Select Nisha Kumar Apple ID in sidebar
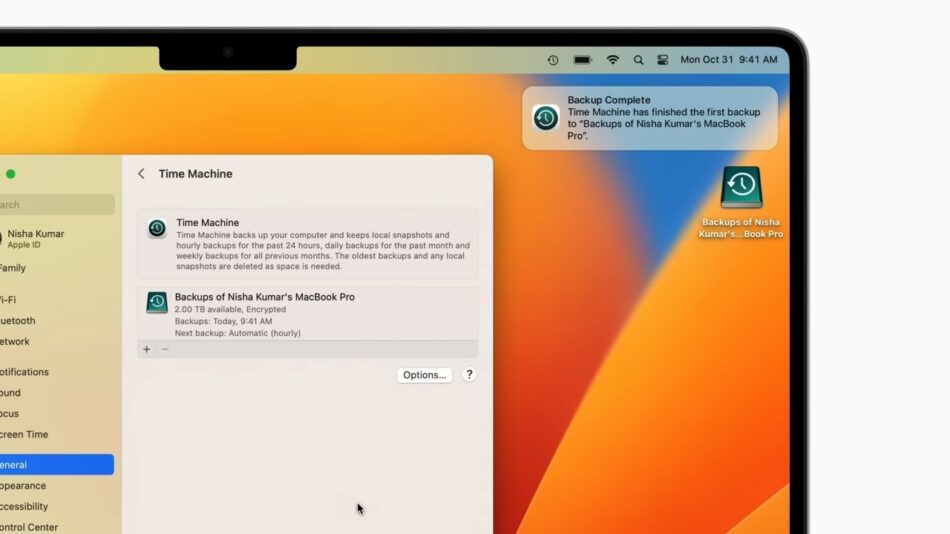 coord(36,238)
